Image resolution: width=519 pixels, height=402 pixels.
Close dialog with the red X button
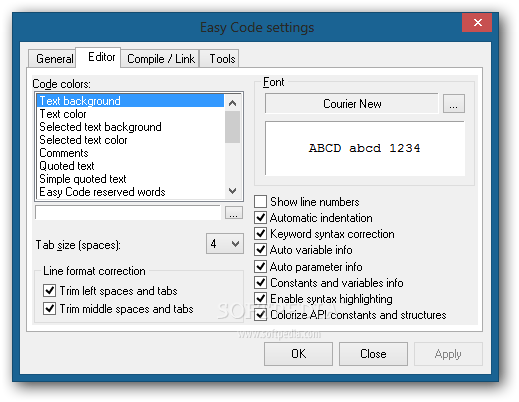pyautogui.click(x=477, y=22)
